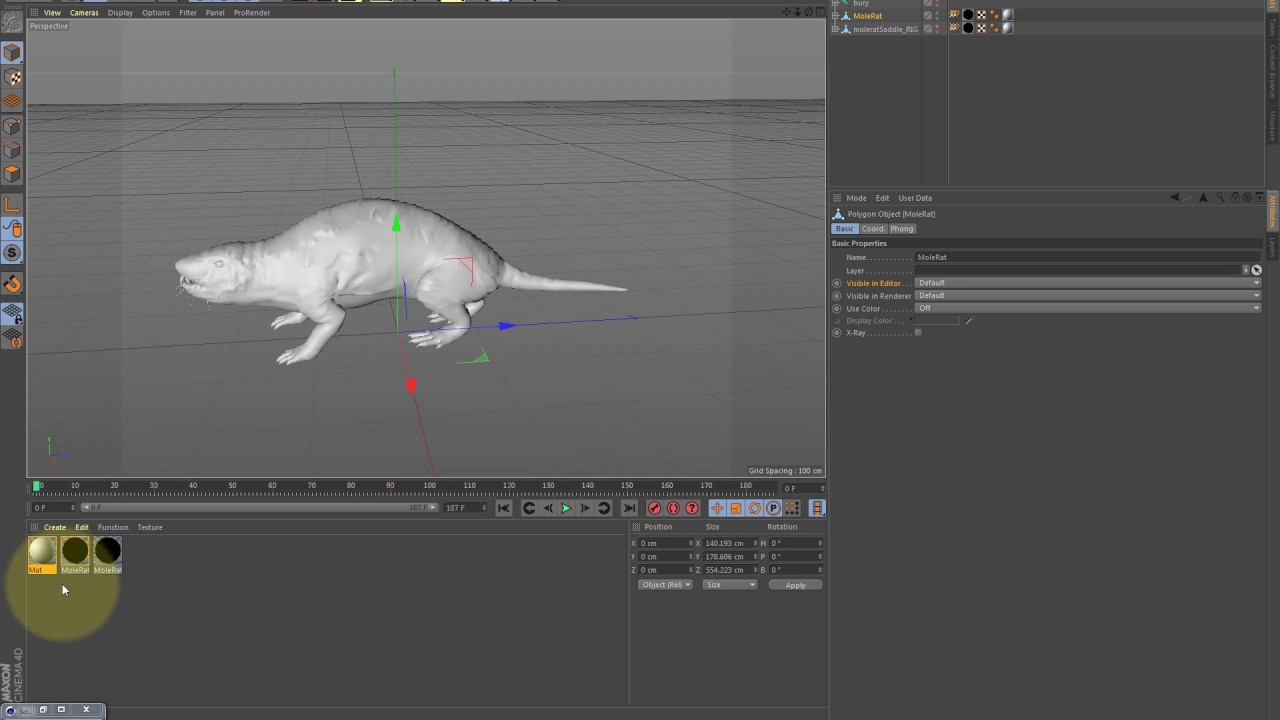Select the Mat material thumbnail
Viewport: 1280px width, 720px height.
(41, 551)
